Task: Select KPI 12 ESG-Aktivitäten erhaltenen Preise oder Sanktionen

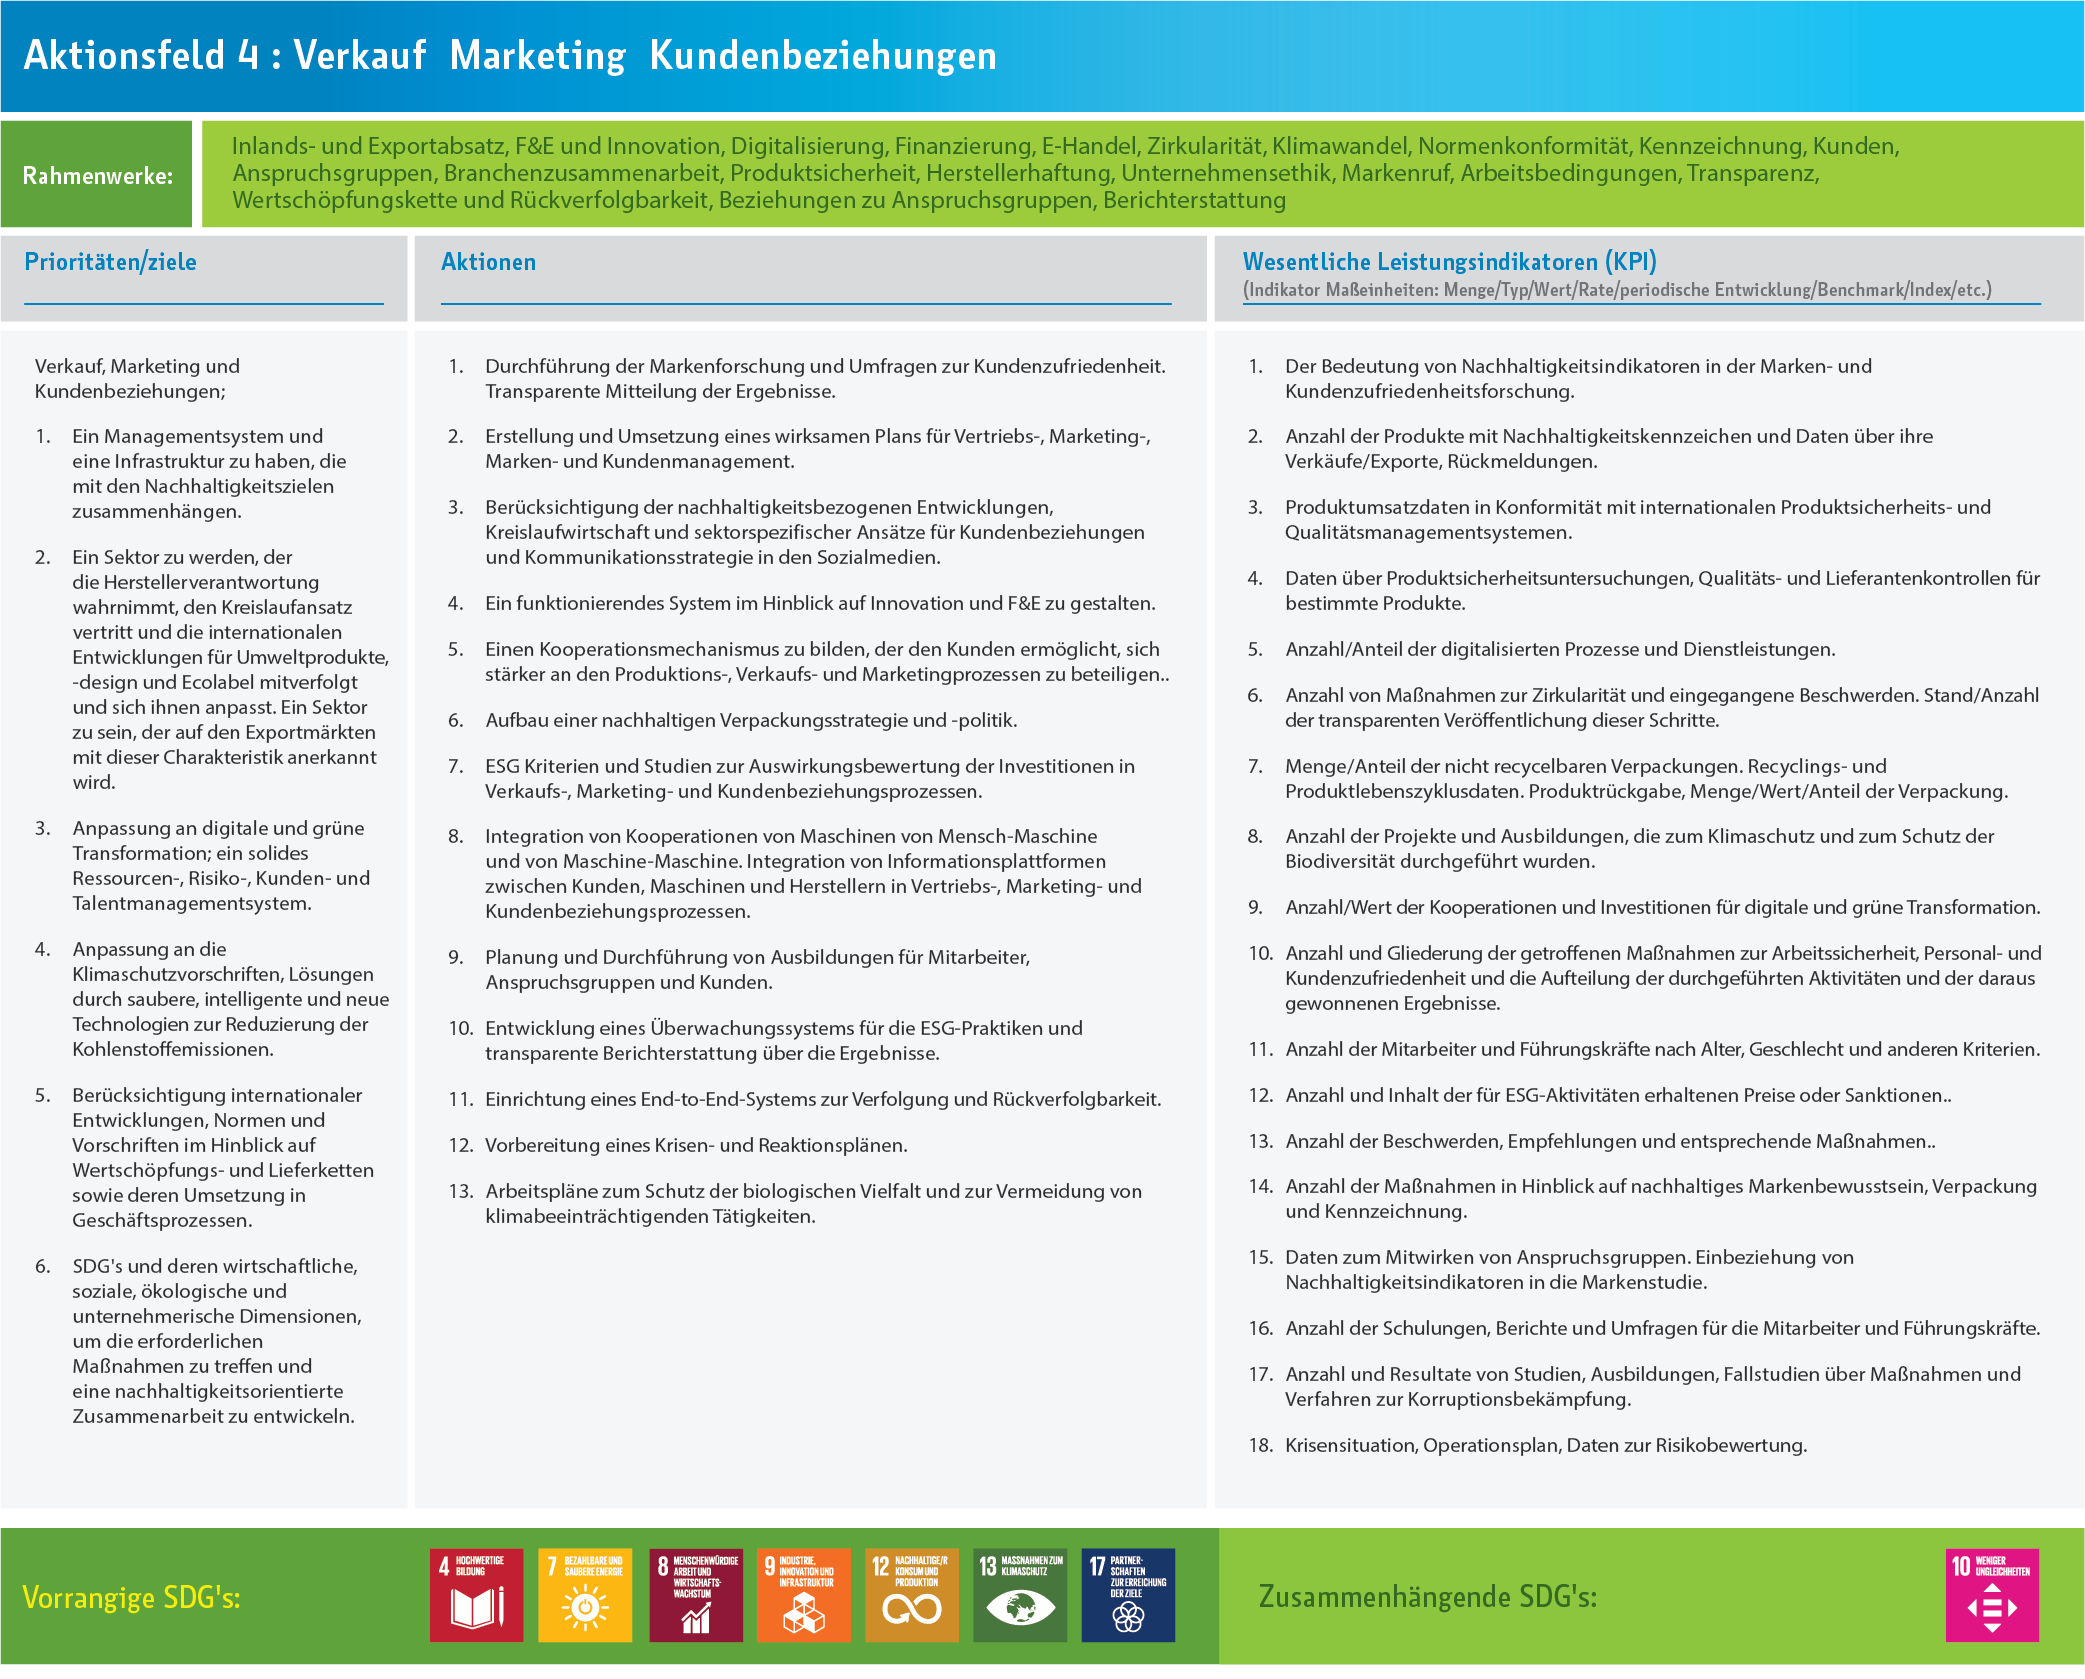Action: pyautogui.click(x=1599, y=1095)
